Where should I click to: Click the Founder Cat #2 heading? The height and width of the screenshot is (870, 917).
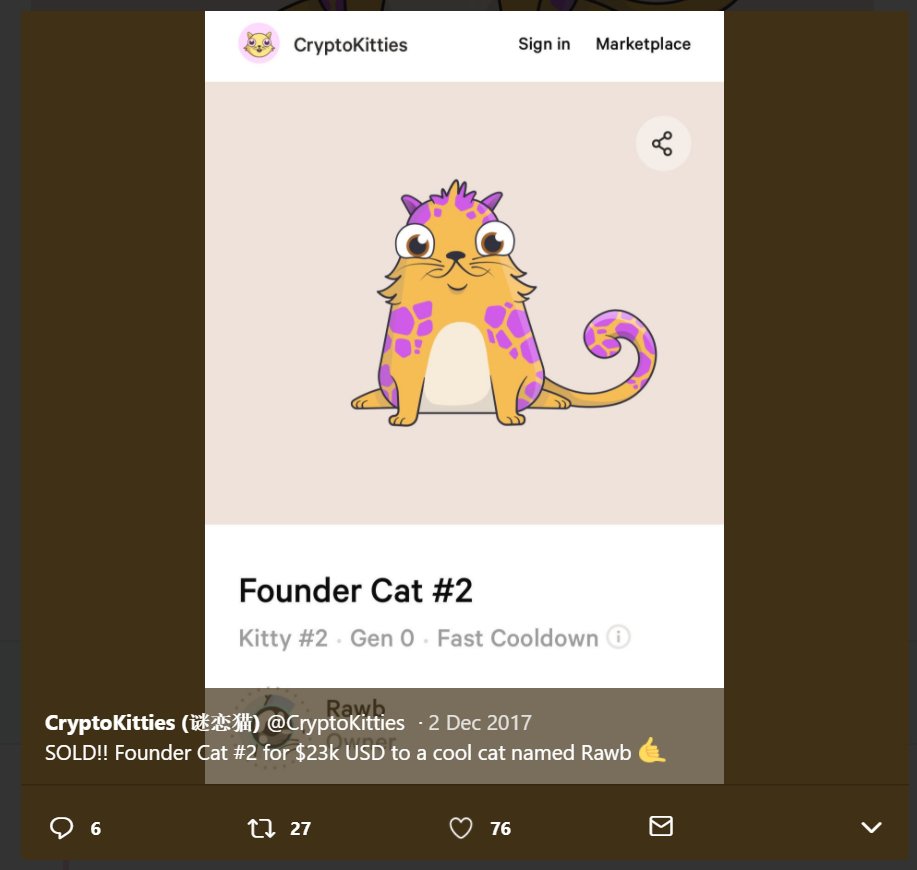(x=355, y=591)
